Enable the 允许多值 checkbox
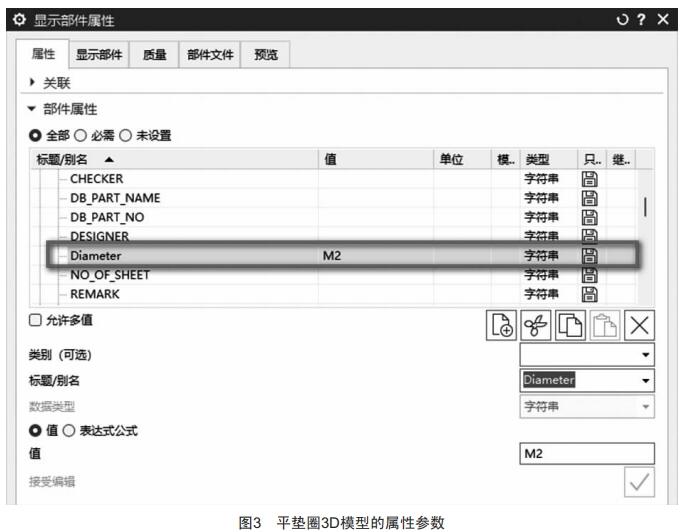Viewport: 684px width, 532px height. (35, 320)
